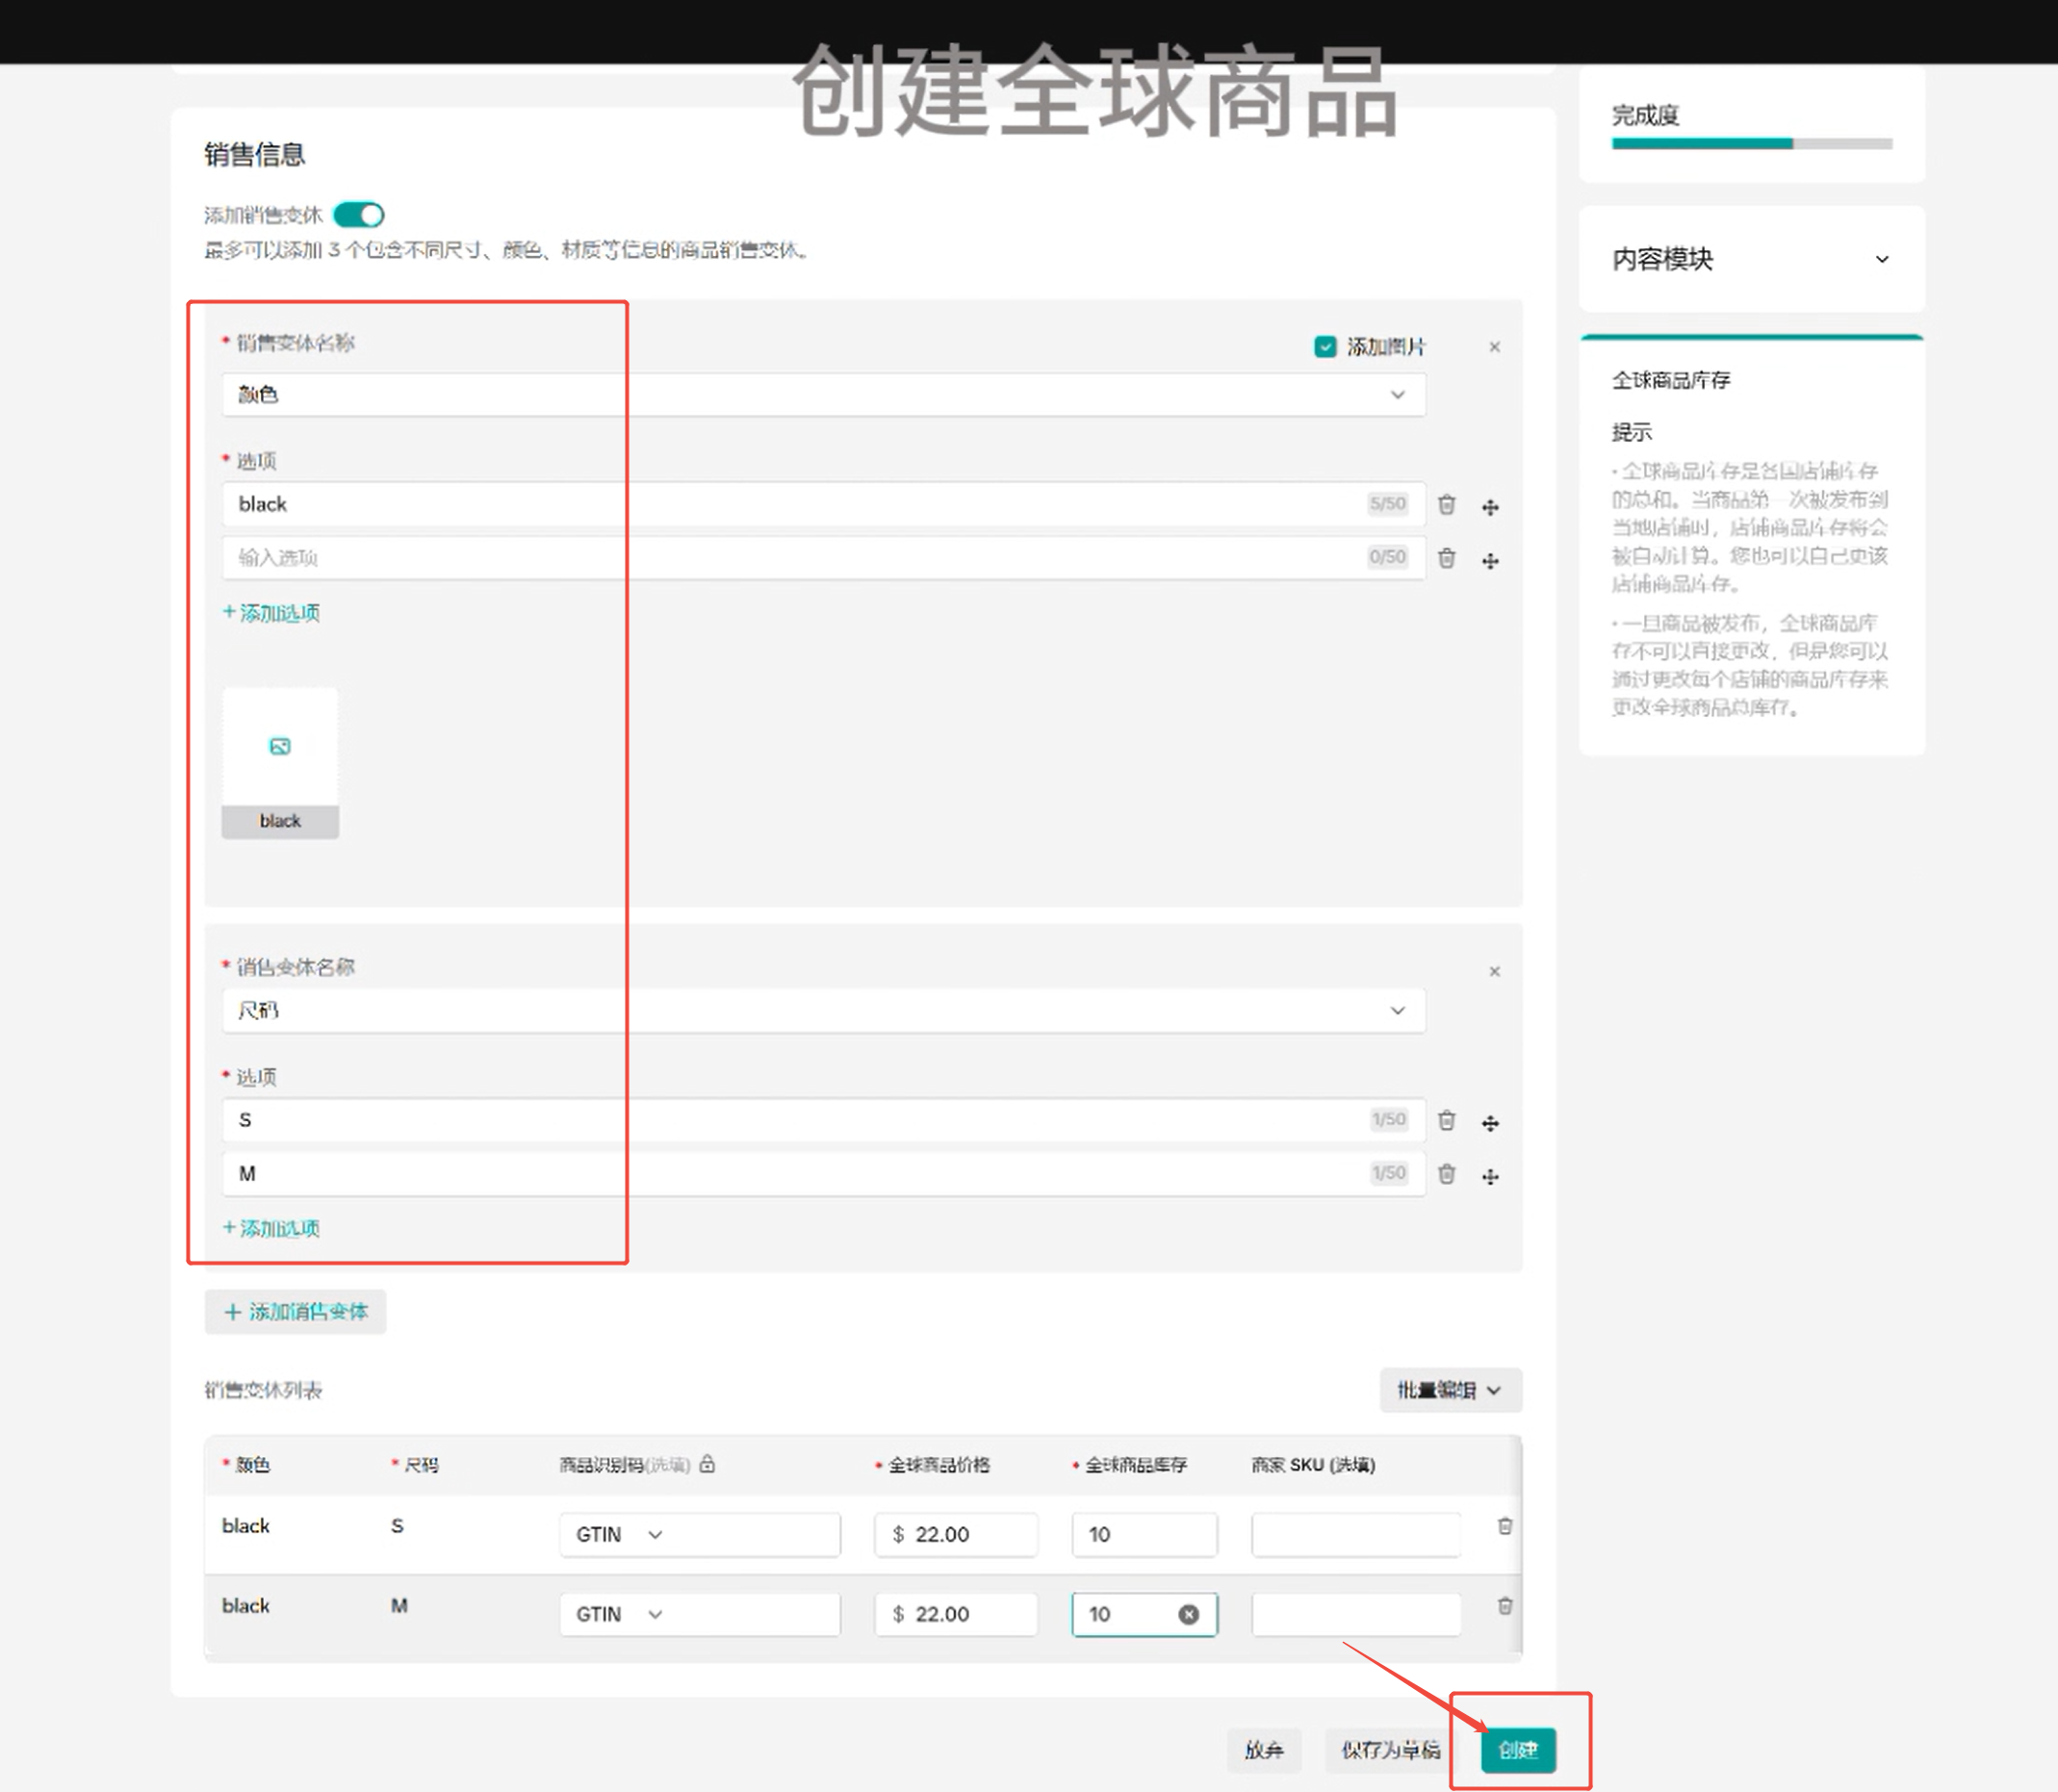Upload image for the black variant
This screenshot has width=2058, height=1792.
pos(280,747)
